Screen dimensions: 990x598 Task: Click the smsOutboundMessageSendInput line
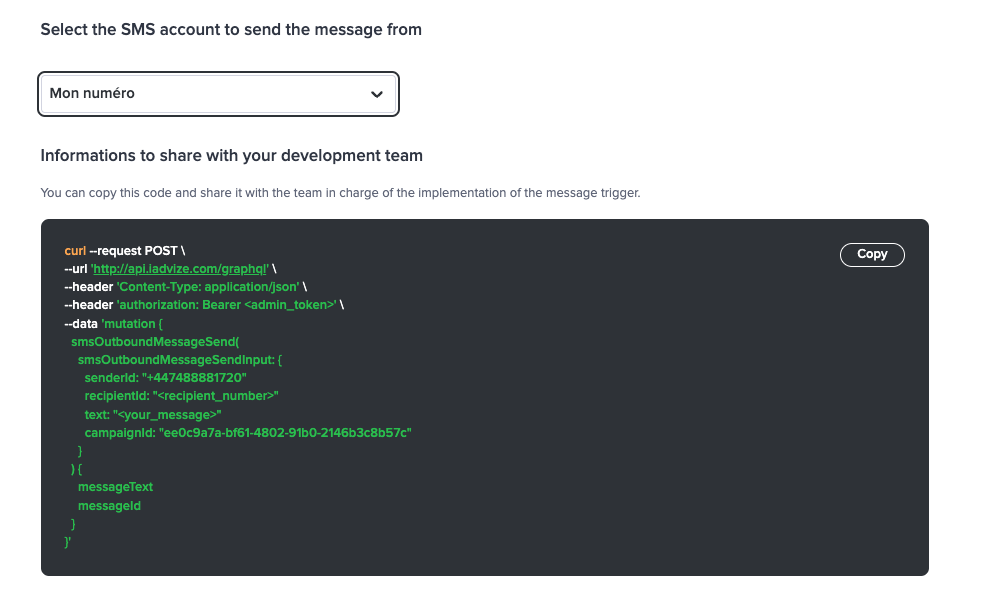click(180, 360)
